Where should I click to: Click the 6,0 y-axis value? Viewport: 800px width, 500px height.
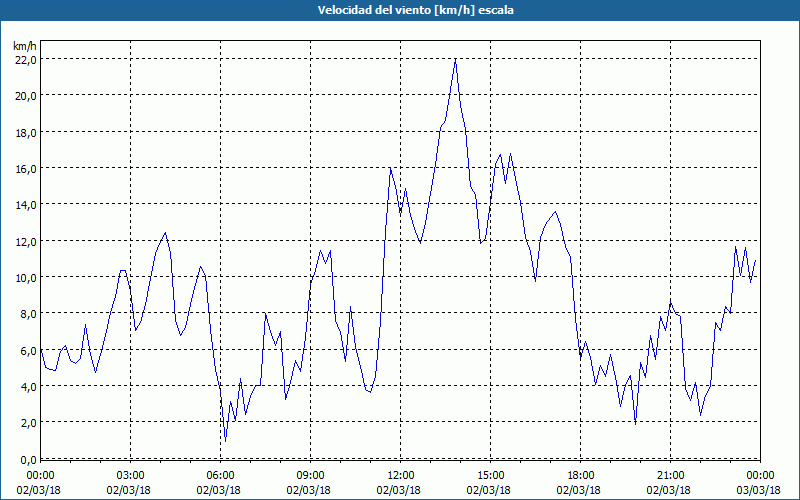coord(28,351)
